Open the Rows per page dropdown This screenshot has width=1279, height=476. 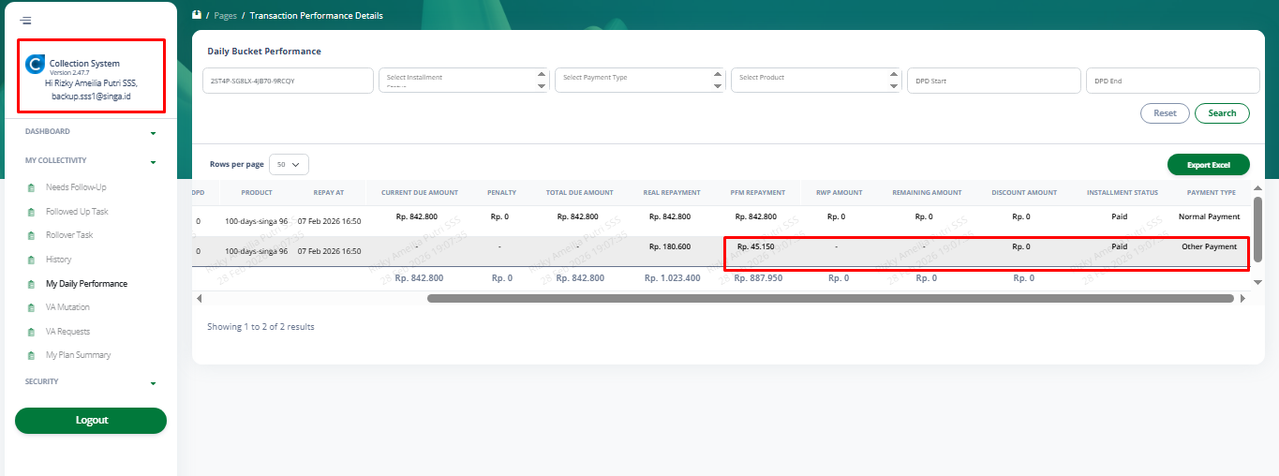coord(289,164)
